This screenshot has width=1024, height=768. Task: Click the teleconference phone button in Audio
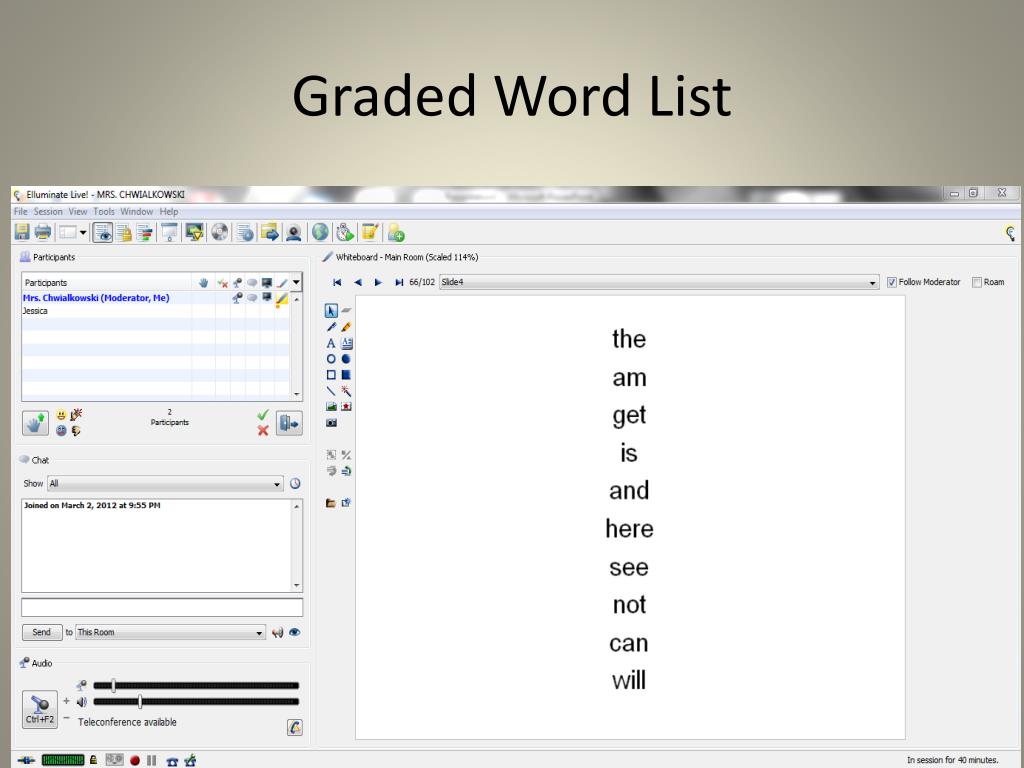point(295,727)
